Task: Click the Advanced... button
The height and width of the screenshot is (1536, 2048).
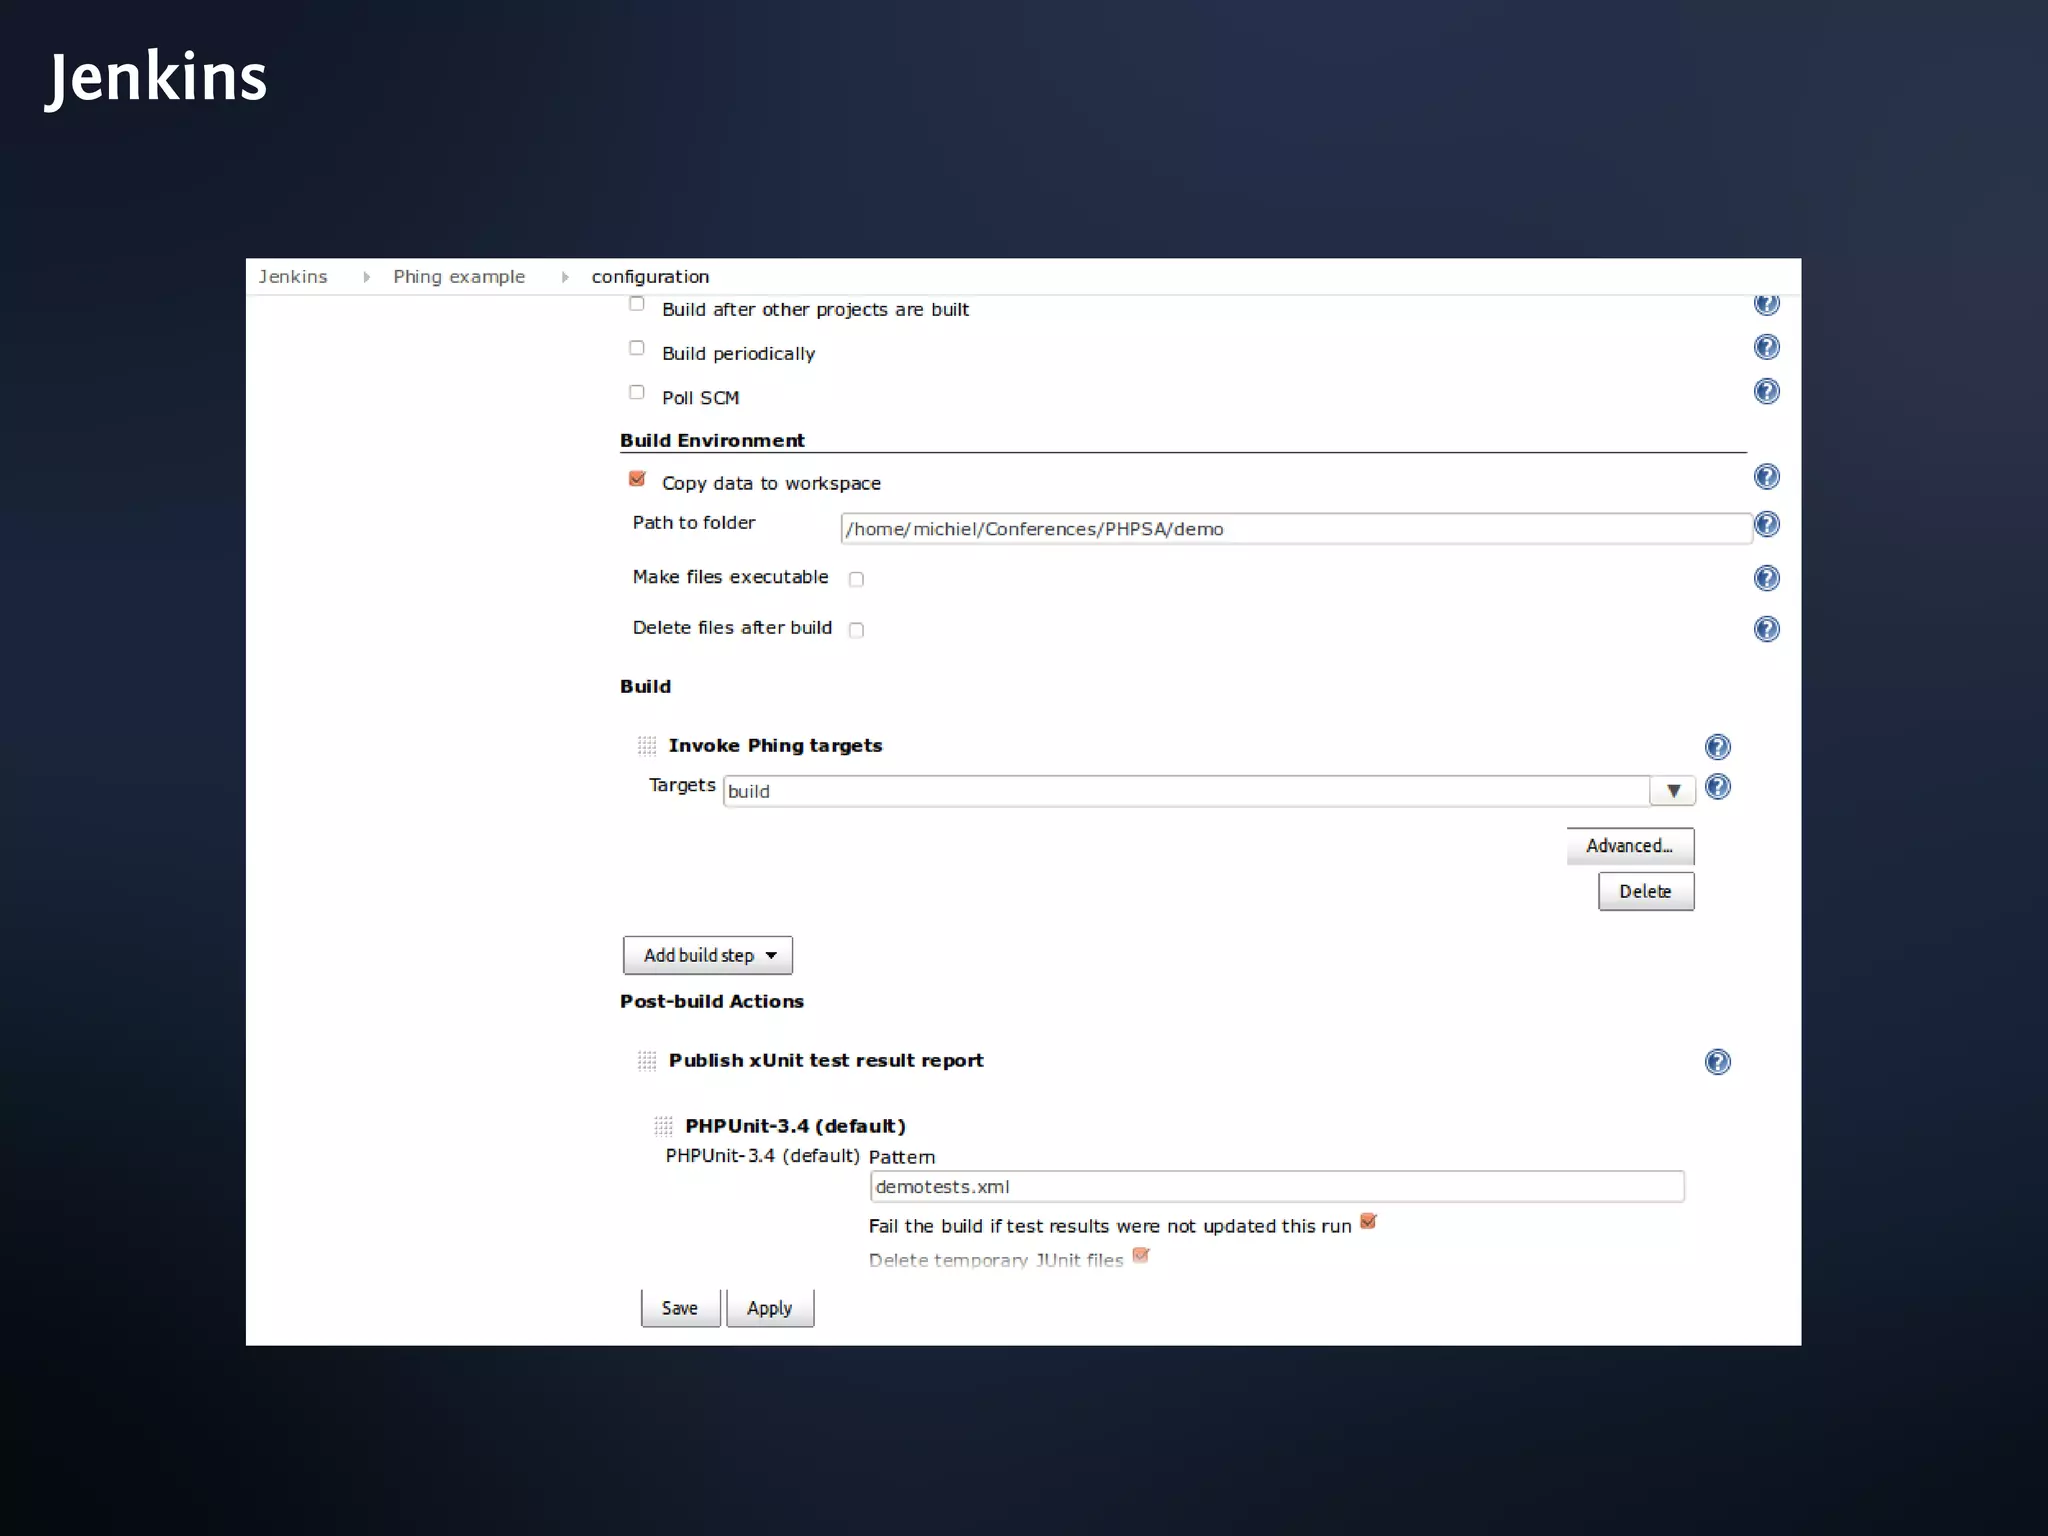Action: point(1630,846)
